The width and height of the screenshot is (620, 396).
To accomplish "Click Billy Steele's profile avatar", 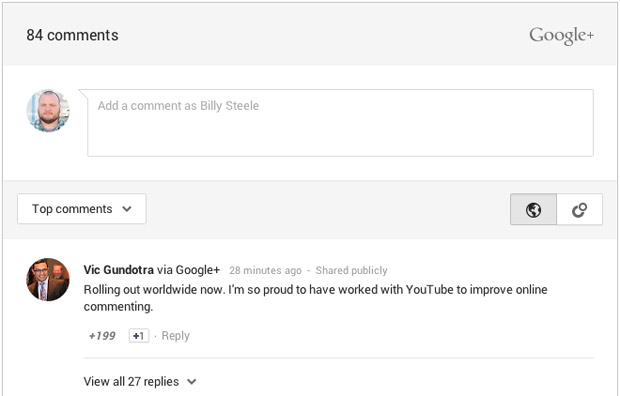I will point(48,110).
